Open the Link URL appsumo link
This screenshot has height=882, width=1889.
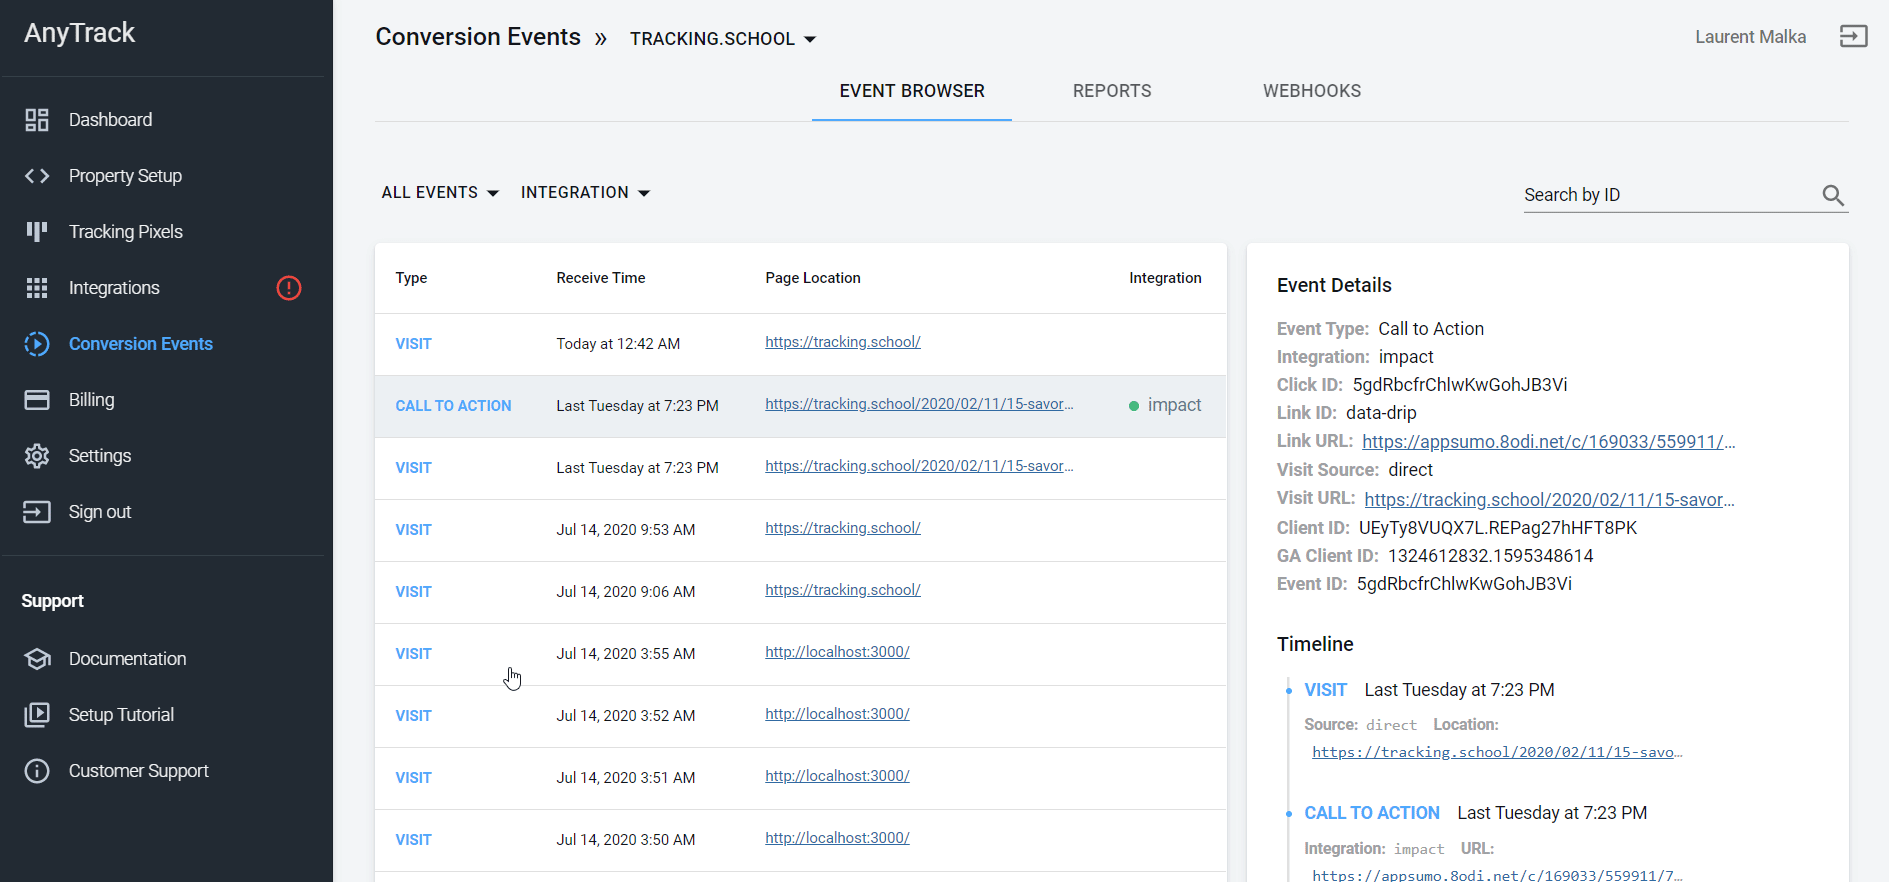(x=1548, y=442)
